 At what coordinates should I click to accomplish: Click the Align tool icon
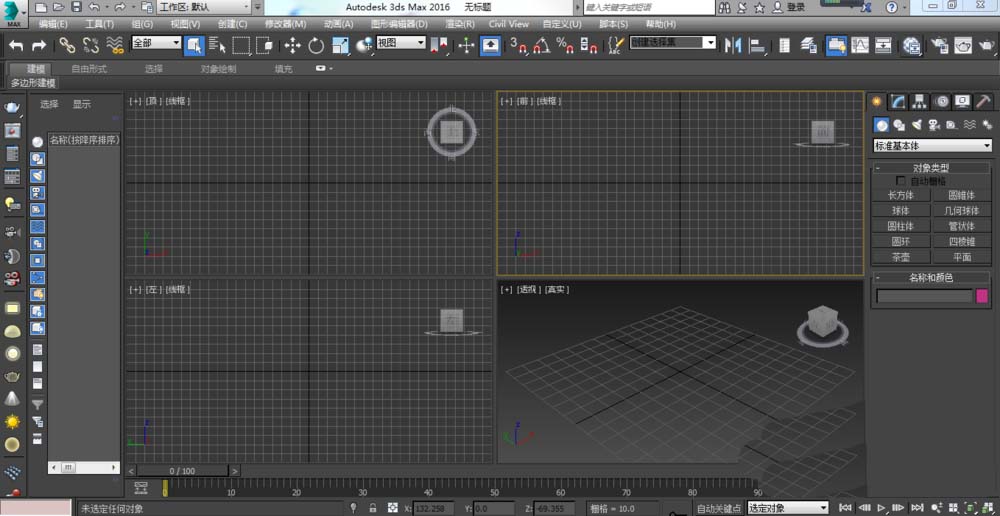coord(758,45)
